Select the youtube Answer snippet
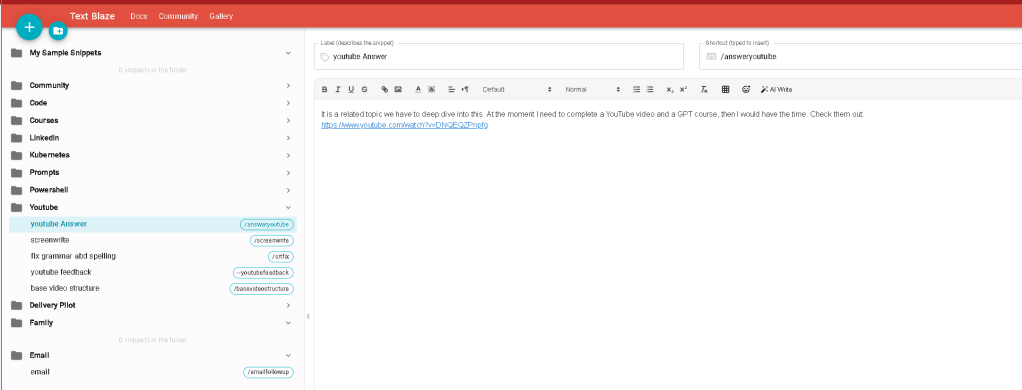Image resolution: width=1022 pixels, height=390 pixels. point(153,224)
